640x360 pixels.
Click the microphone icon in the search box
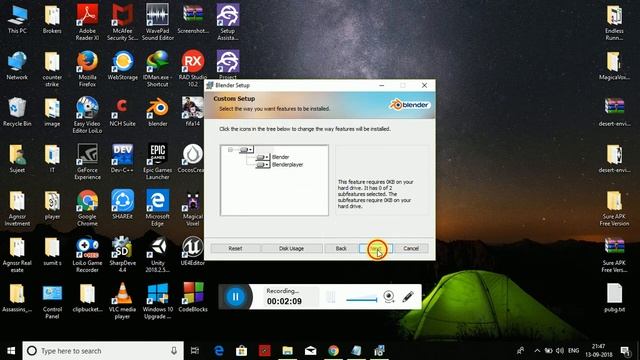coord(174,351)
